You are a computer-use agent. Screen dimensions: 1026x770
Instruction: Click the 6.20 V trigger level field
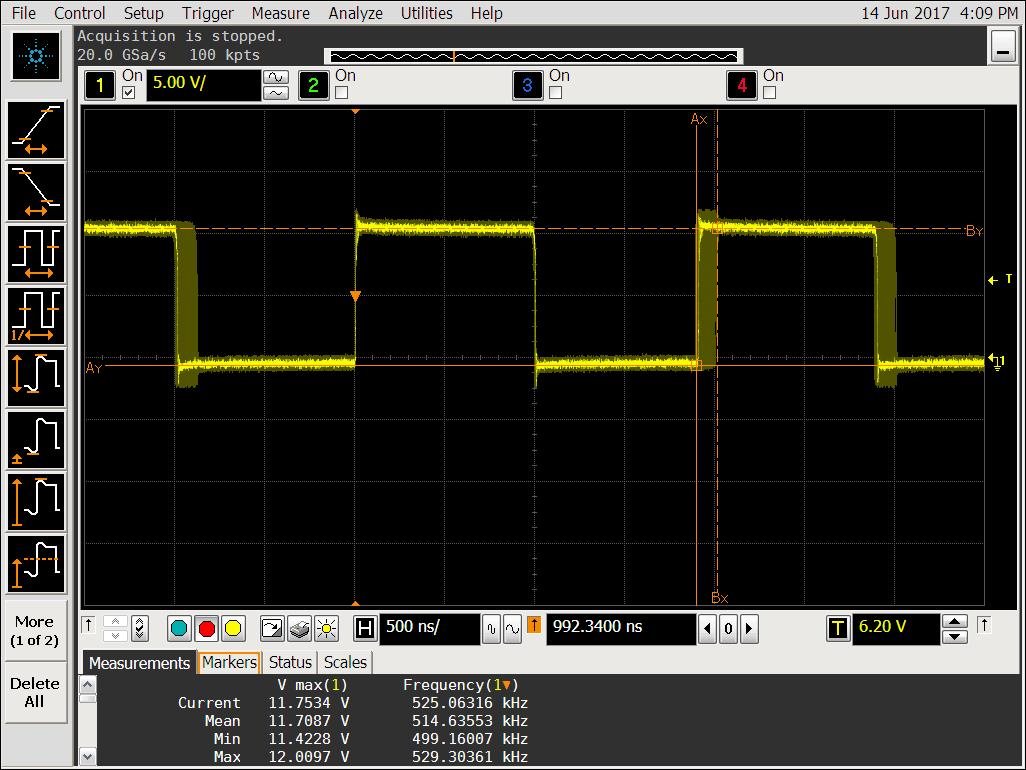[x=896, y=629]
